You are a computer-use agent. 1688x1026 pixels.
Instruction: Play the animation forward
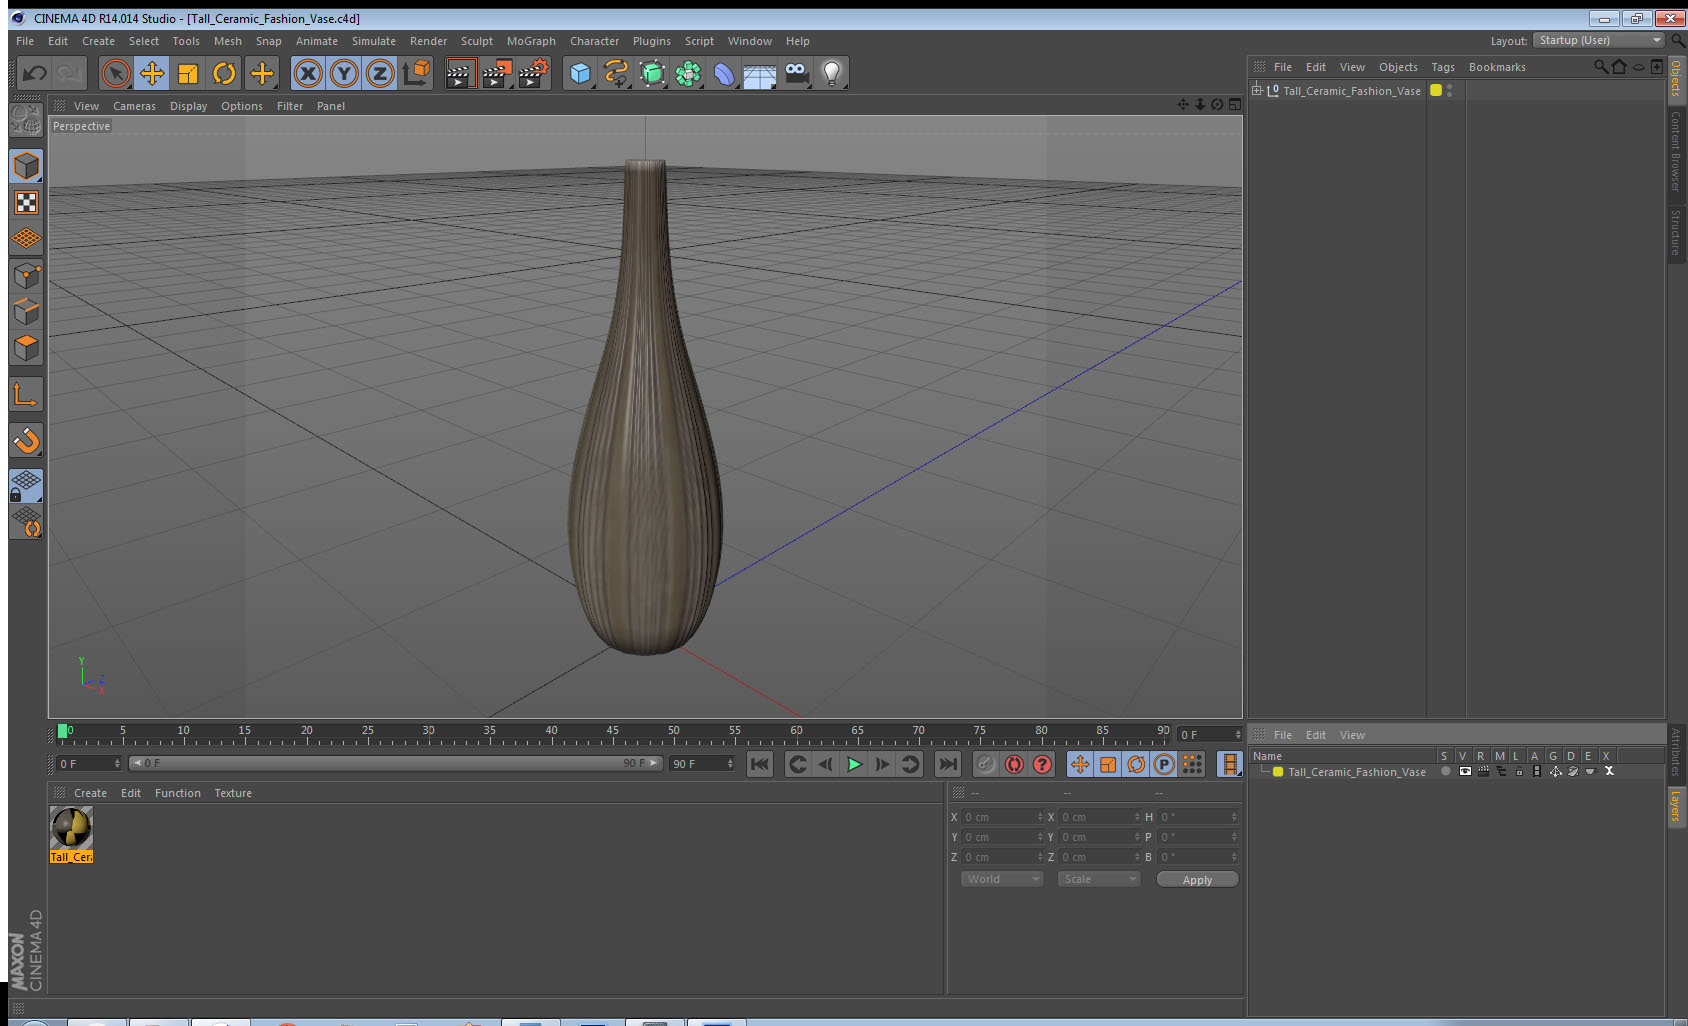click(854, 764)
